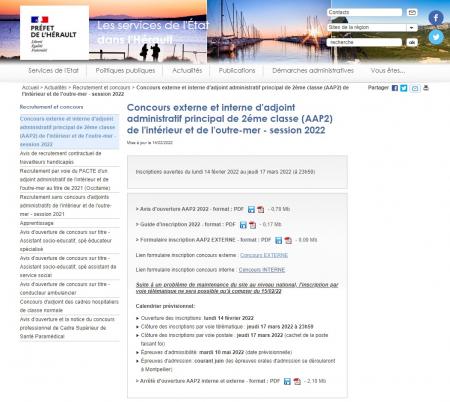Viewport: 450px width, 402px height.
Task: Go to Recrutement et concours breadcrumb link
Action: (x=101, y=88)
